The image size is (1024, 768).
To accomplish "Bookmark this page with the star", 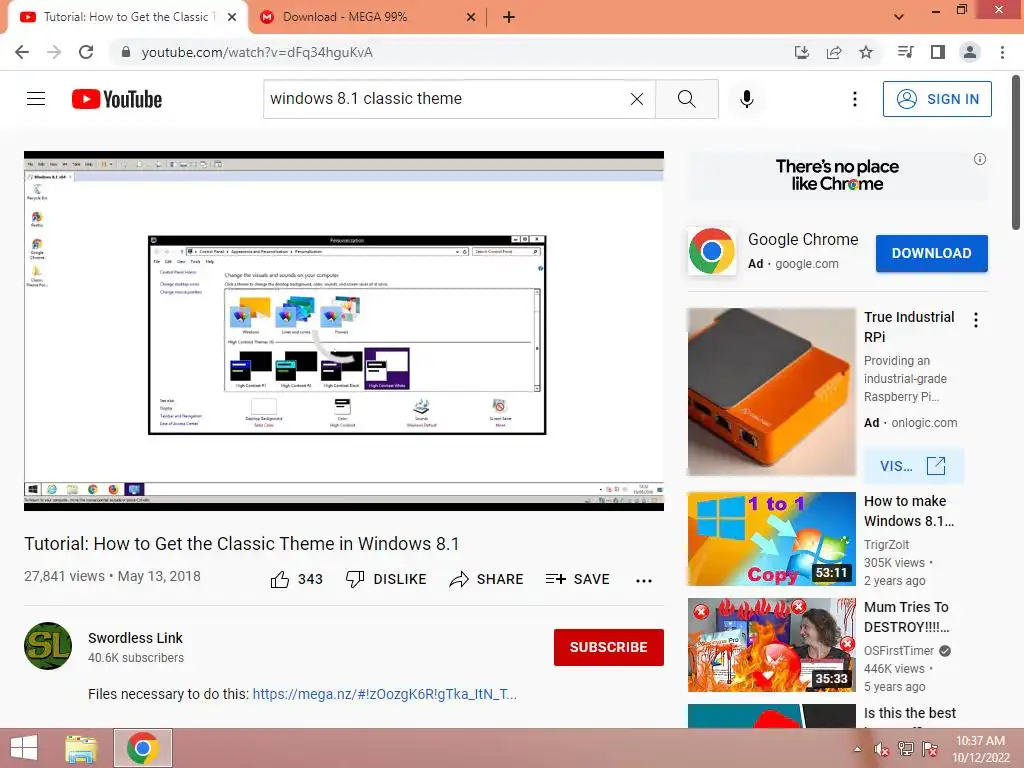I will click(866, 52).
